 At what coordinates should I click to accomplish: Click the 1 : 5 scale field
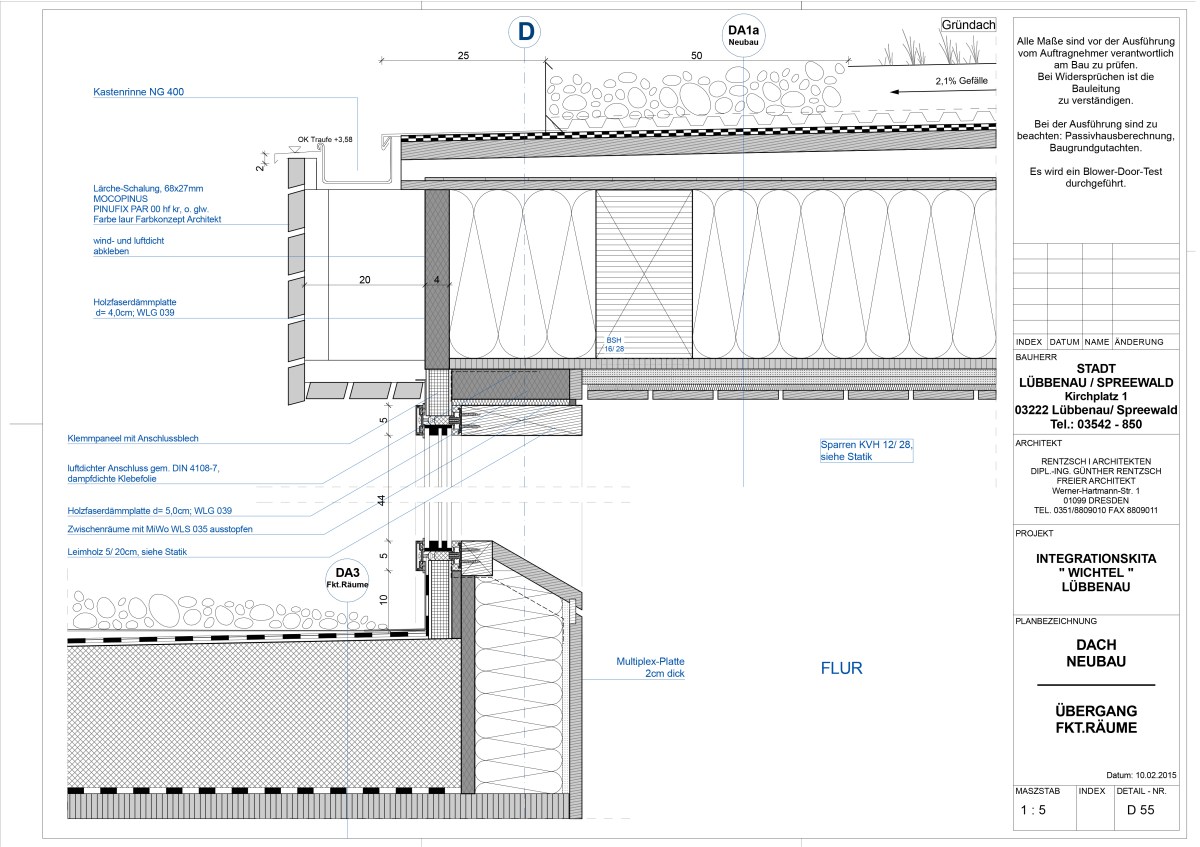(1033, 810)
